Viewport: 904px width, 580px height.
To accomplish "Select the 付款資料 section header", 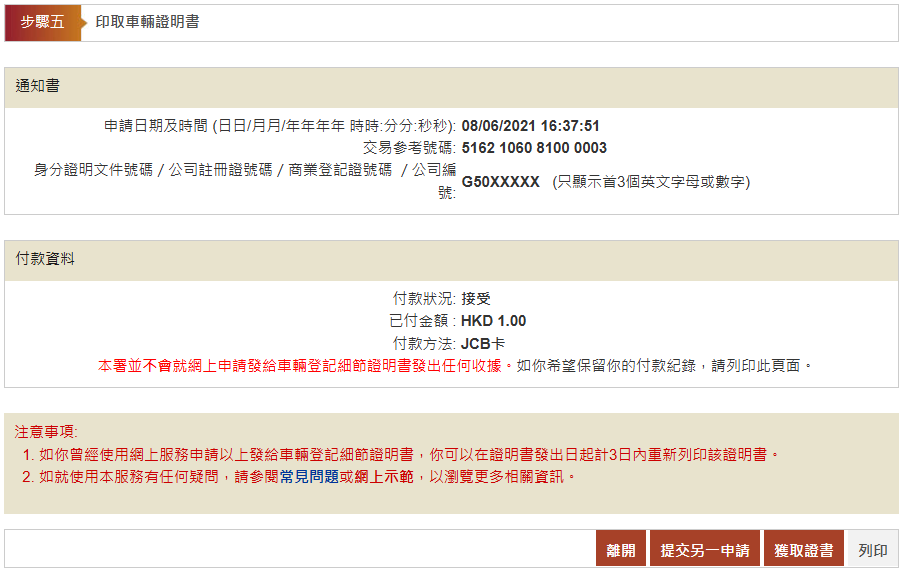I will pyautogui.click(x=45, y=259).
